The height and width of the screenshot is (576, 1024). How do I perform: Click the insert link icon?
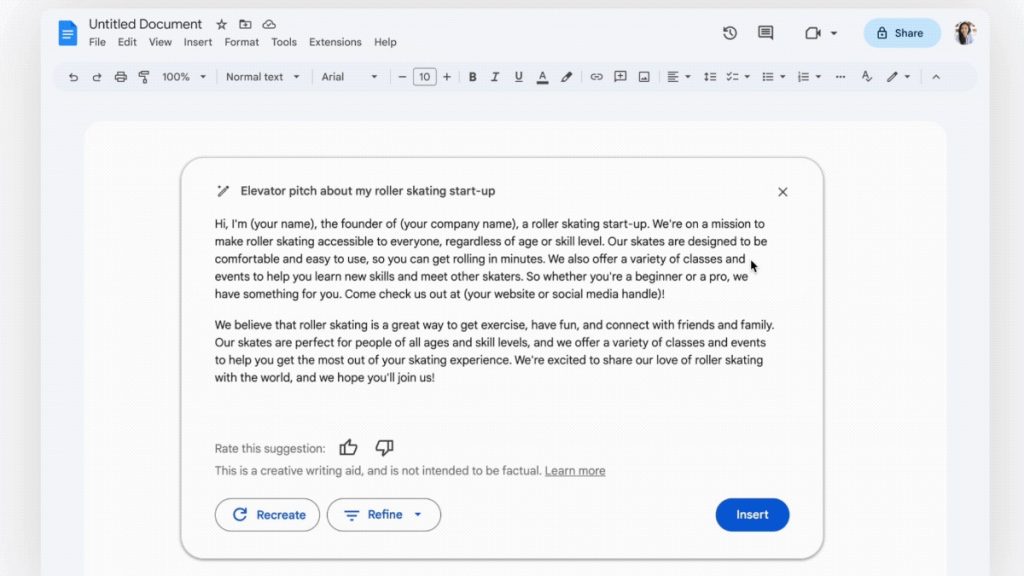[596, 77]
